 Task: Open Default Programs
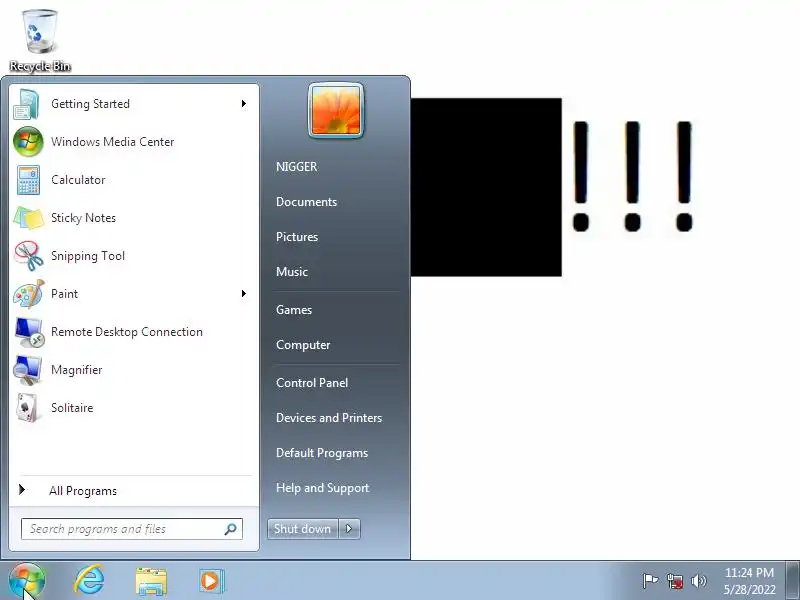pos(322,453)
